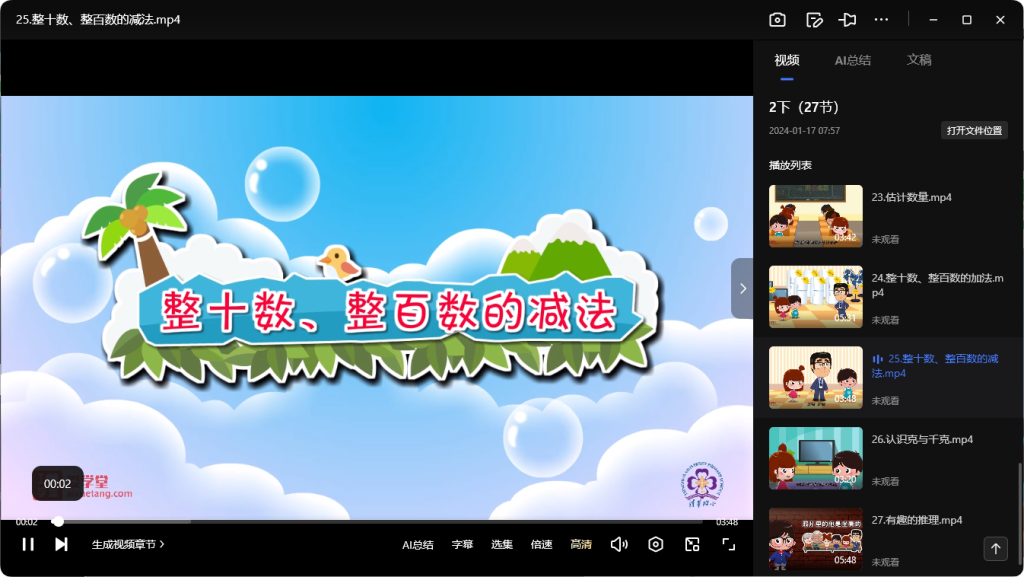This screenshot has height=577, width=1024.
Task: Click the 播放列表 heading
Action: click(x=790, y=165)
